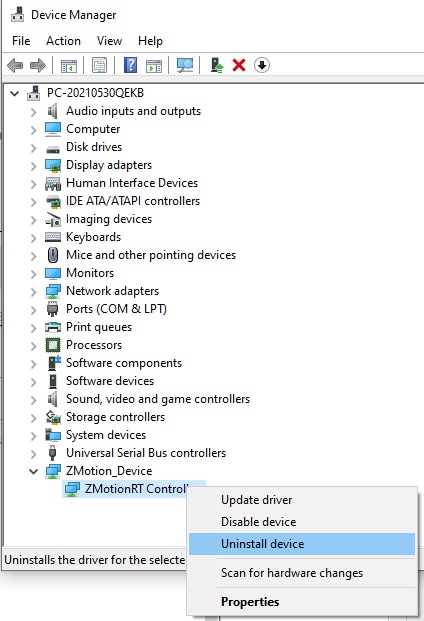
Task: Expand Universal Serial Bus controllers
Action: point(34,453)
